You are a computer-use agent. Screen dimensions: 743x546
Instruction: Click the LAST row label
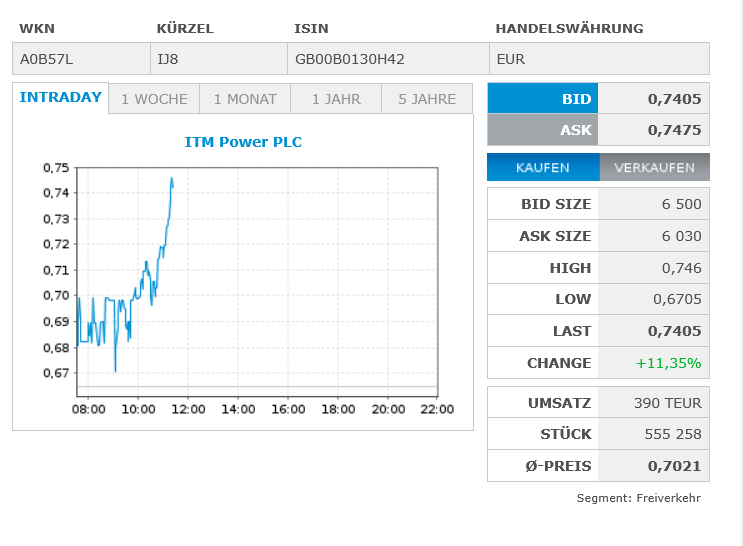572,331
